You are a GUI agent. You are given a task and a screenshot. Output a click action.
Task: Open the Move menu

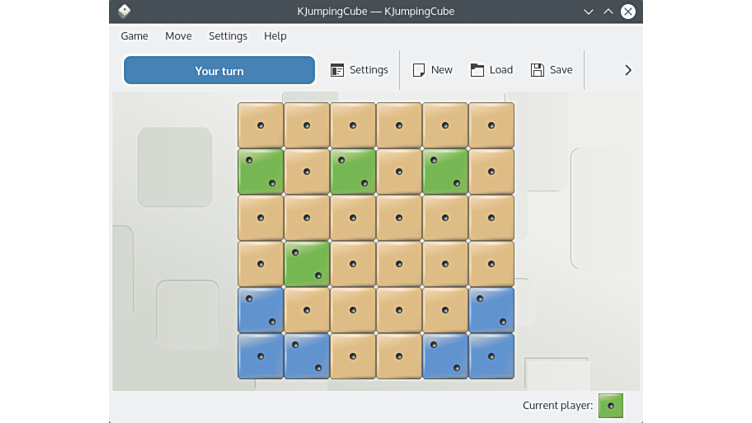tap(178, 36)
